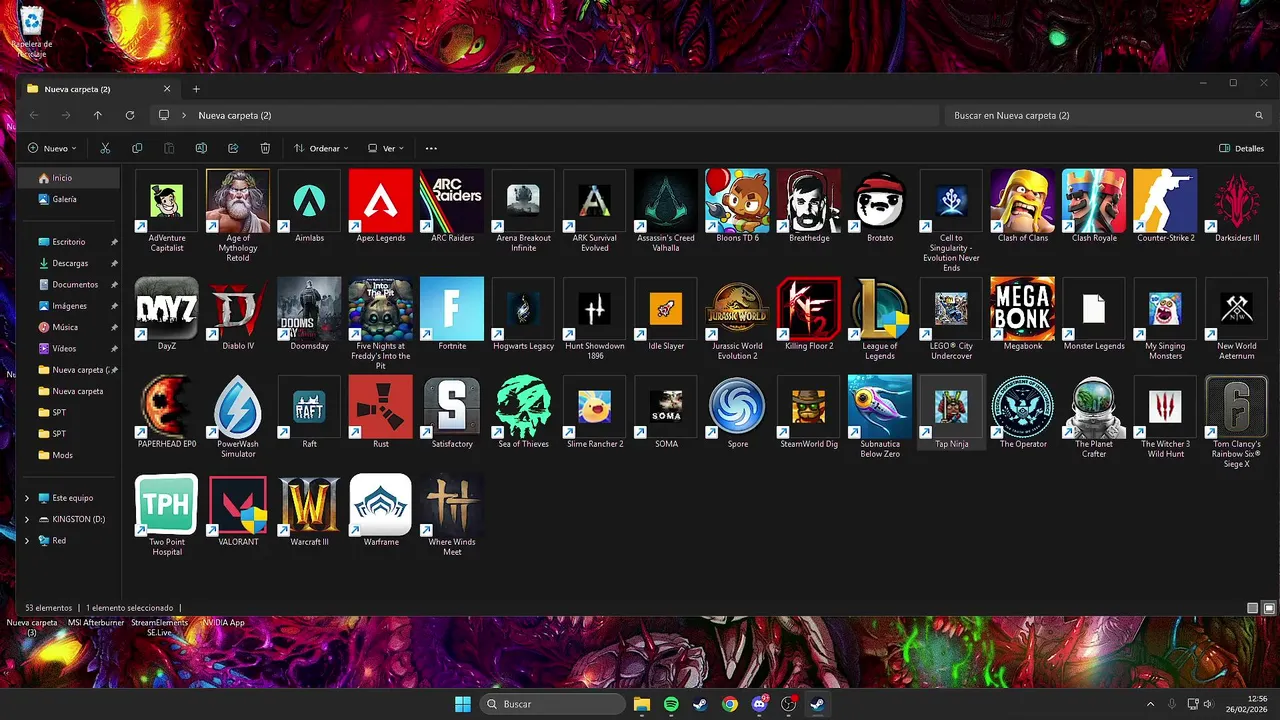Click the address bar path Nueva carpeta (2)

234,115
